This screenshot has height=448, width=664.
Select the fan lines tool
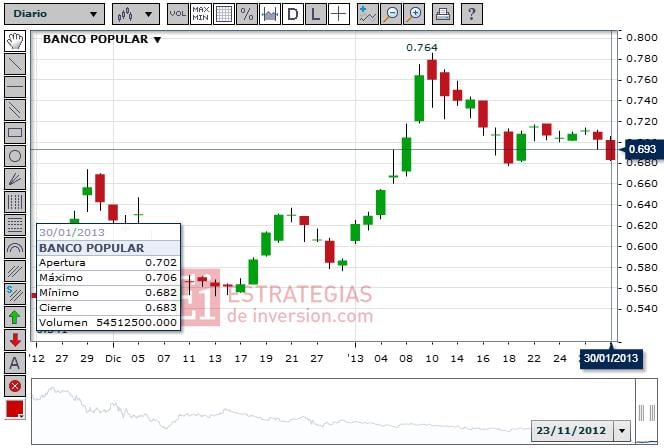point(15,179)
